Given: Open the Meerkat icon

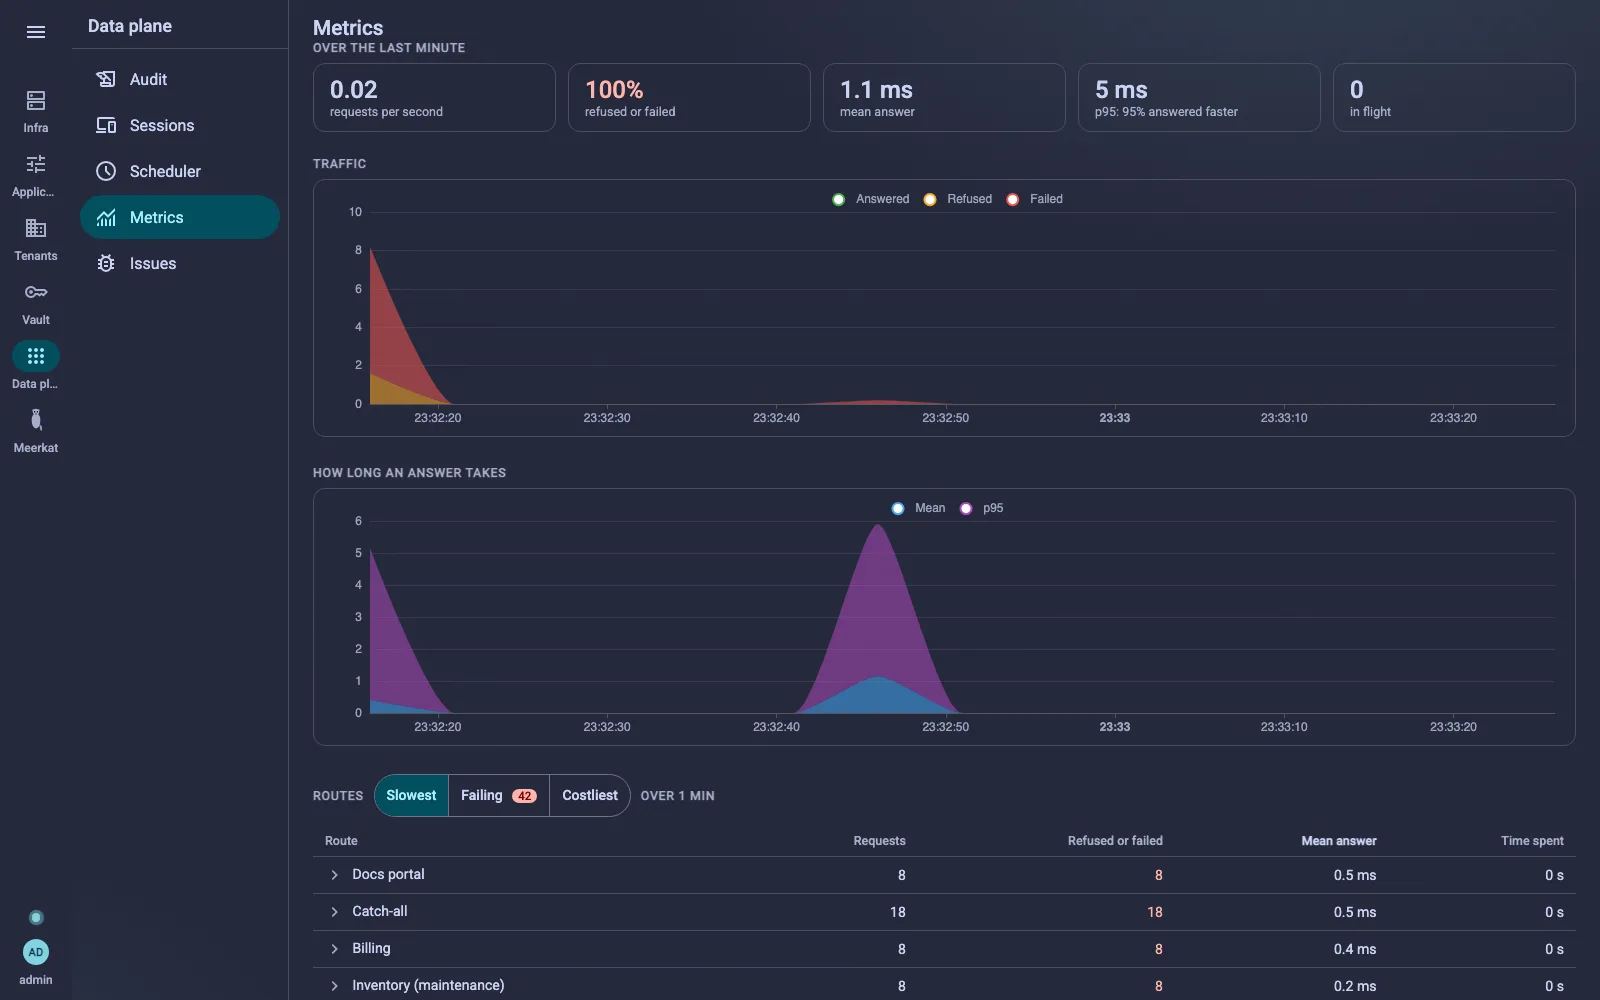Looking at the screenshot, I should point(36,420).
